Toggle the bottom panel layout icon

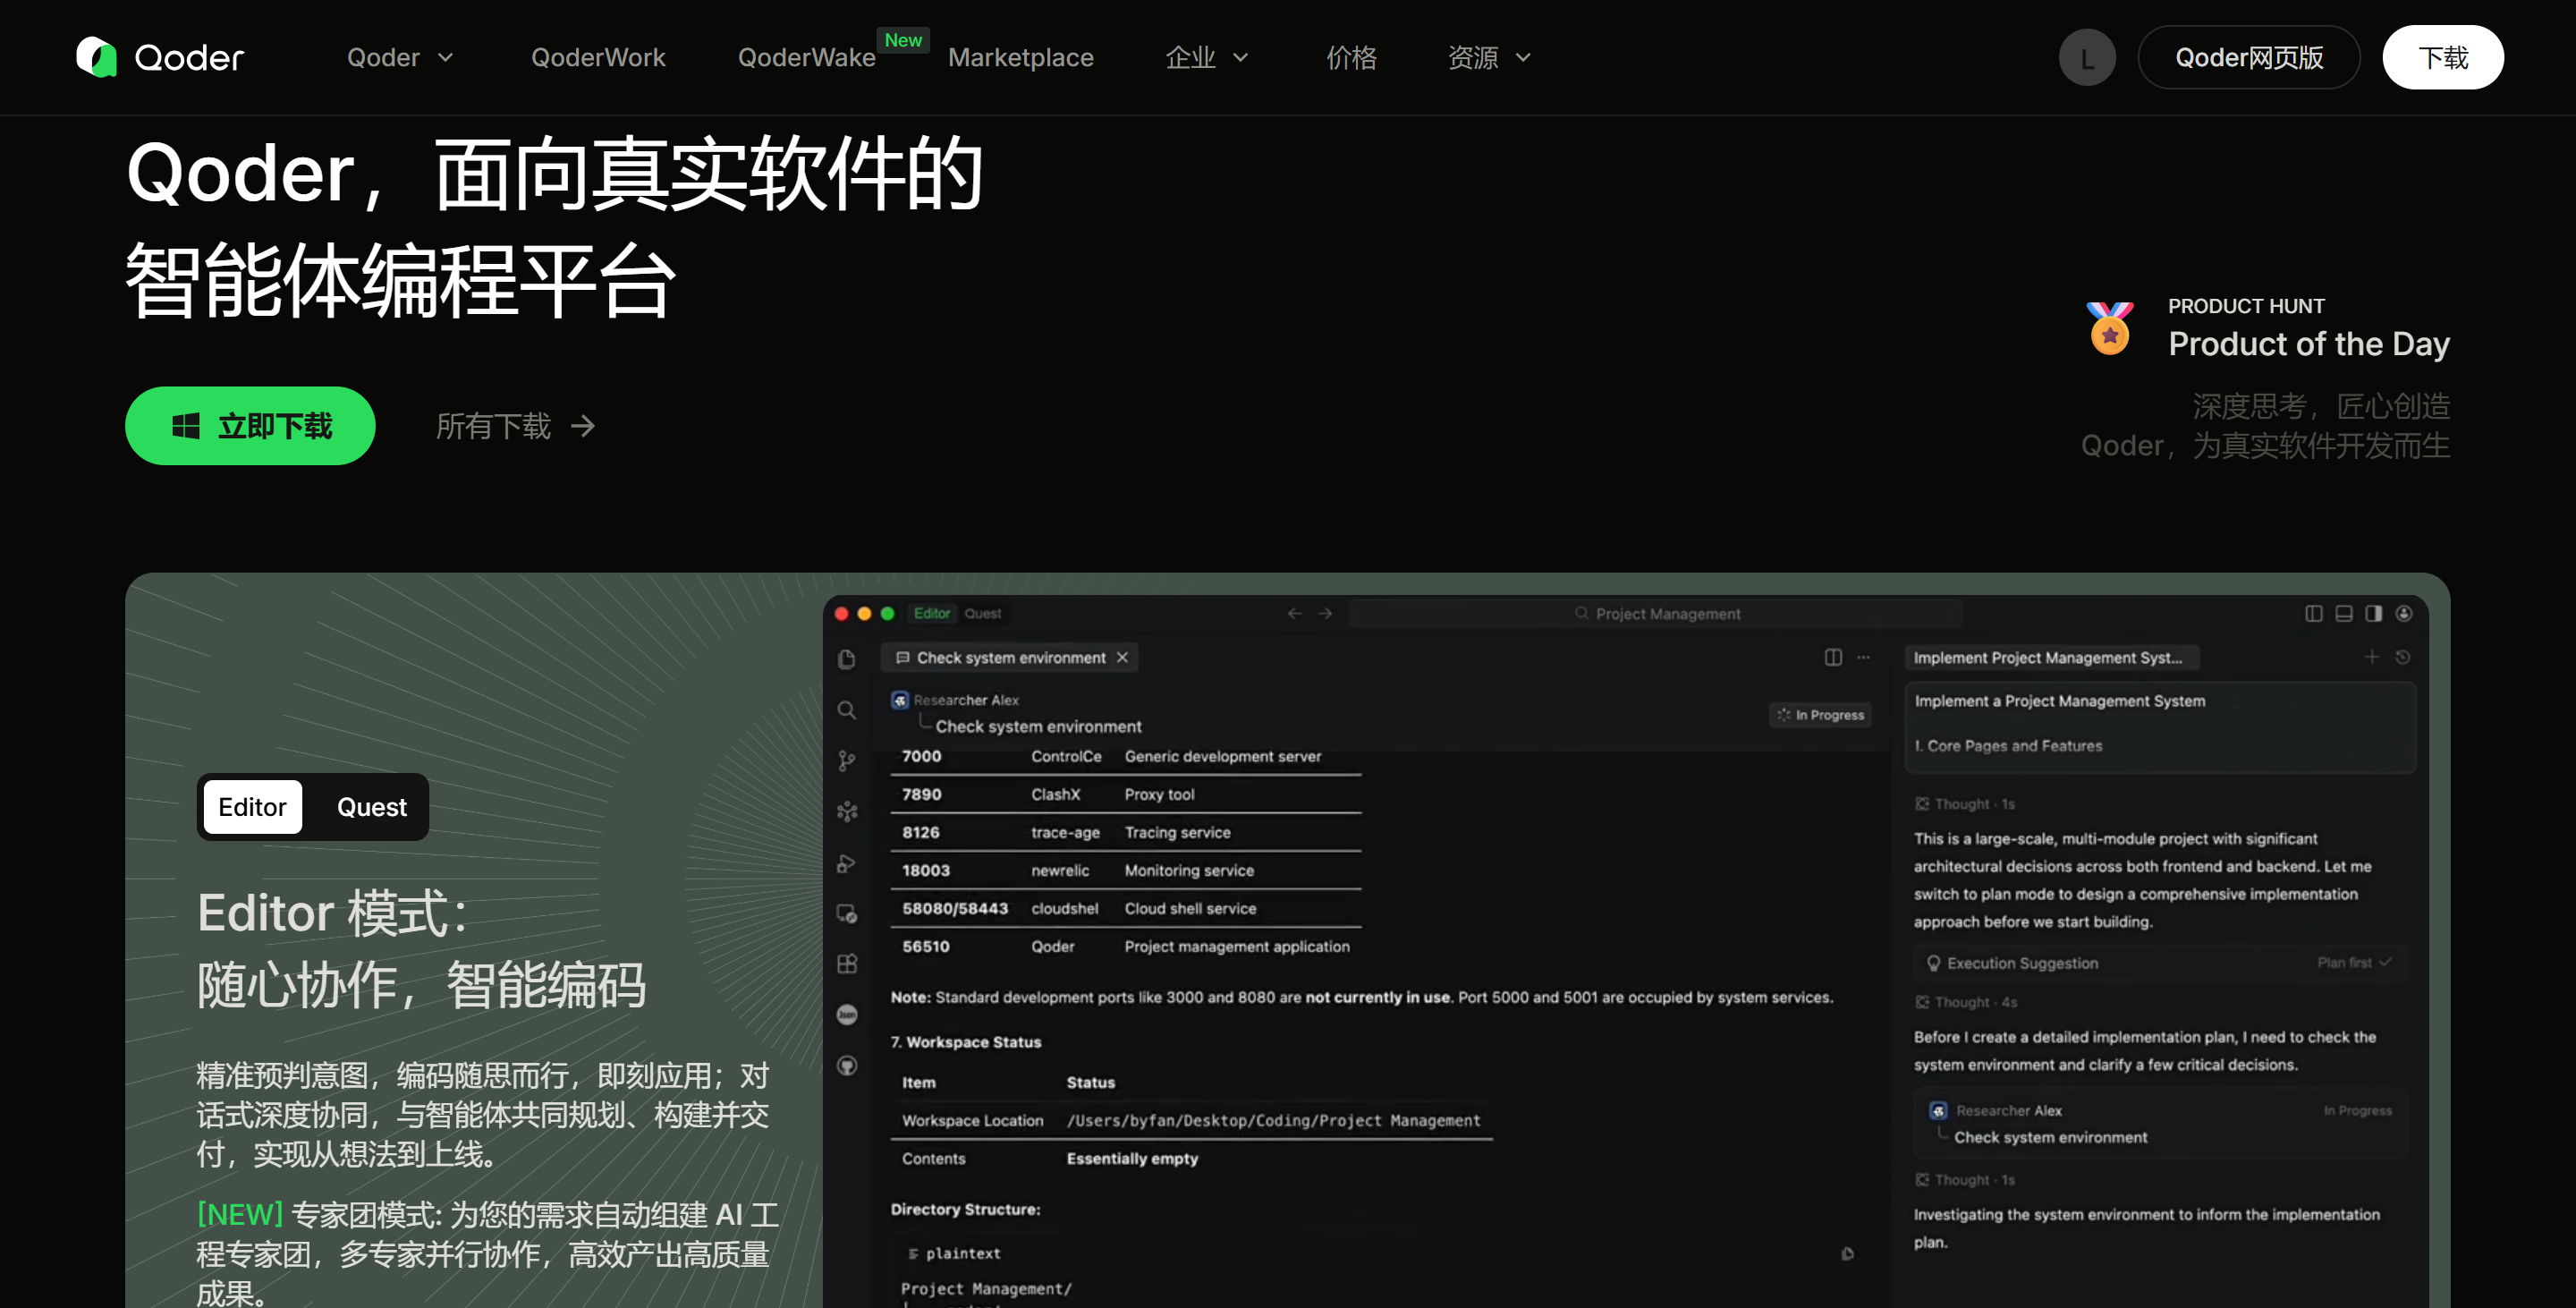click(x=2343, y=614)
